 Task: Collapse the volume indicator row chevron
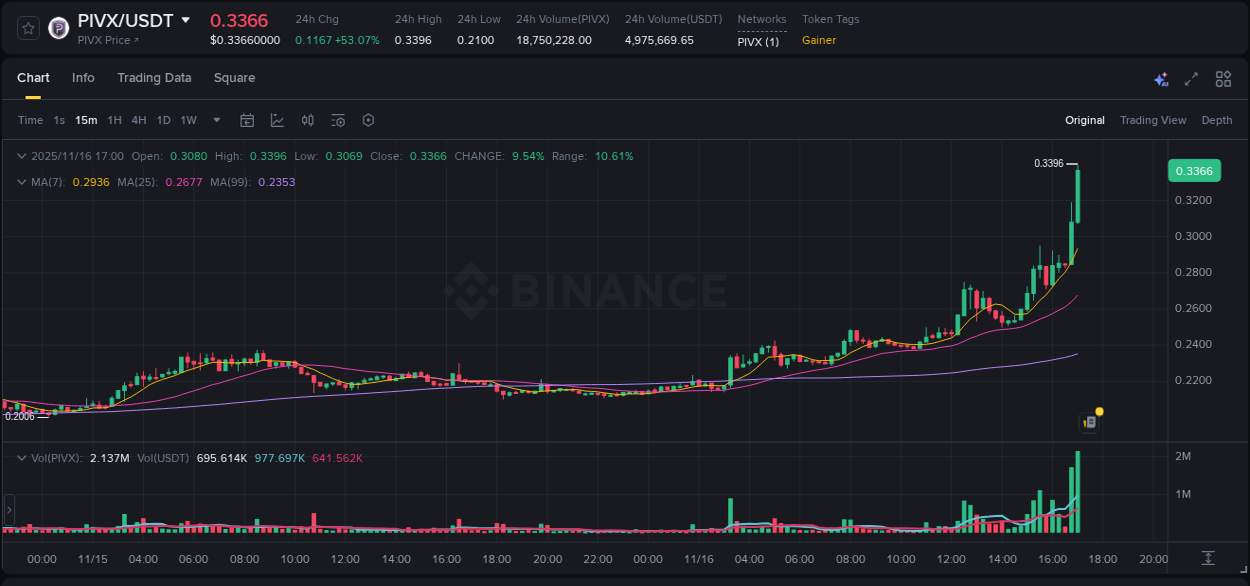pos(21,456)
